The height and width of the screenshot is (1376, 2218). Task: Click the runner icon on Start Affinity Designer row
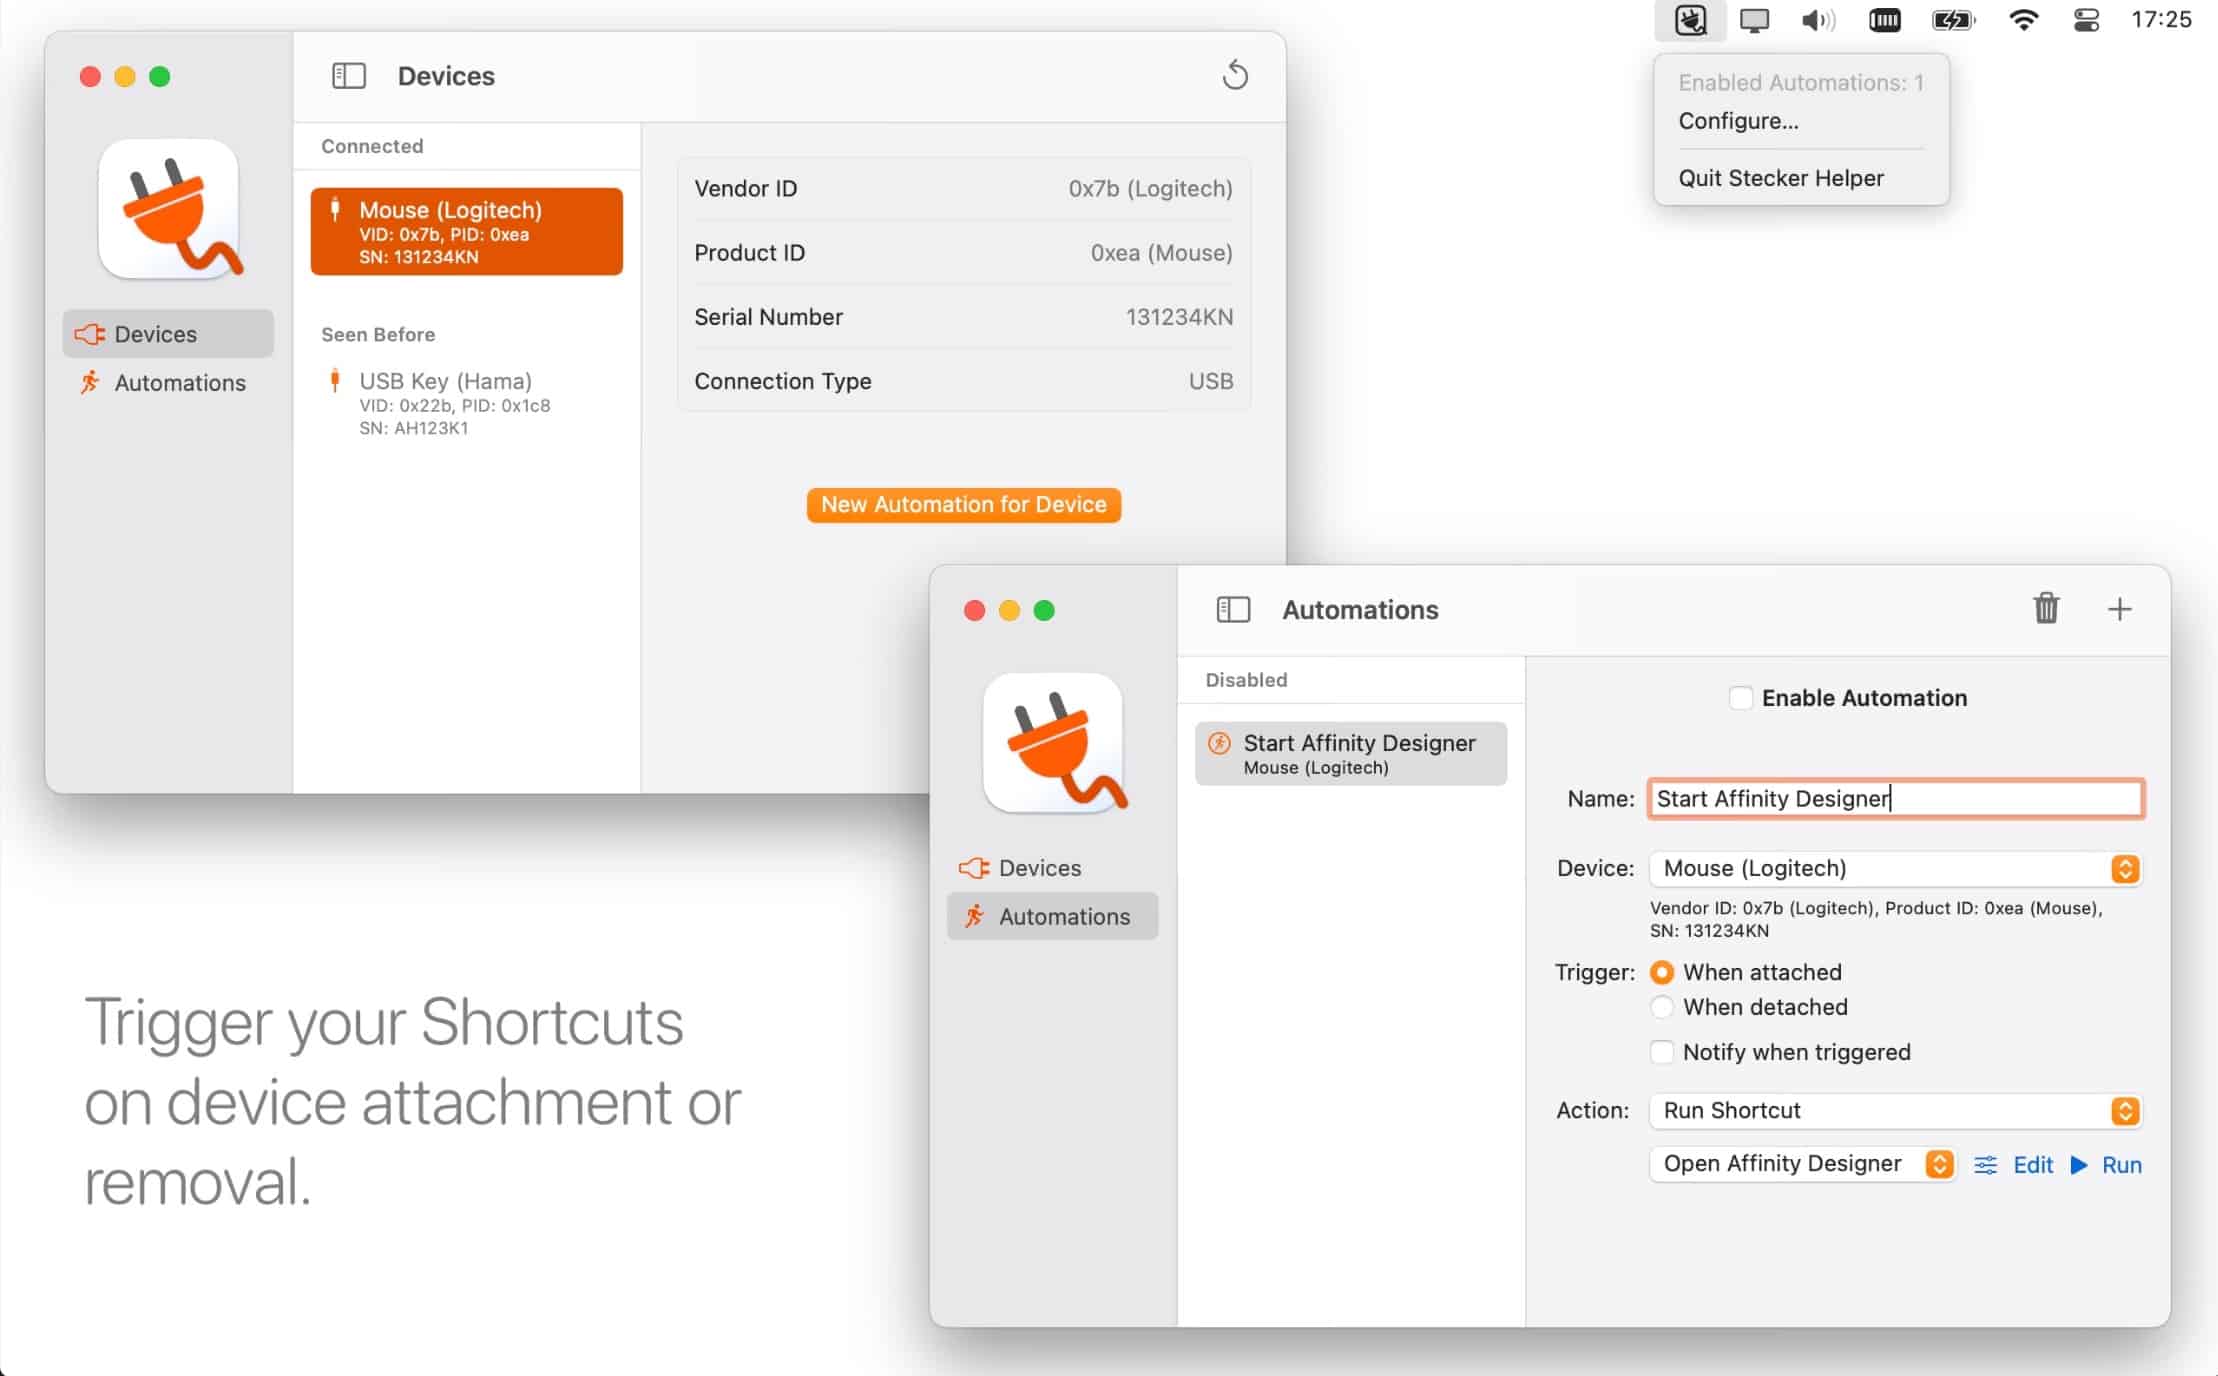1219,743
